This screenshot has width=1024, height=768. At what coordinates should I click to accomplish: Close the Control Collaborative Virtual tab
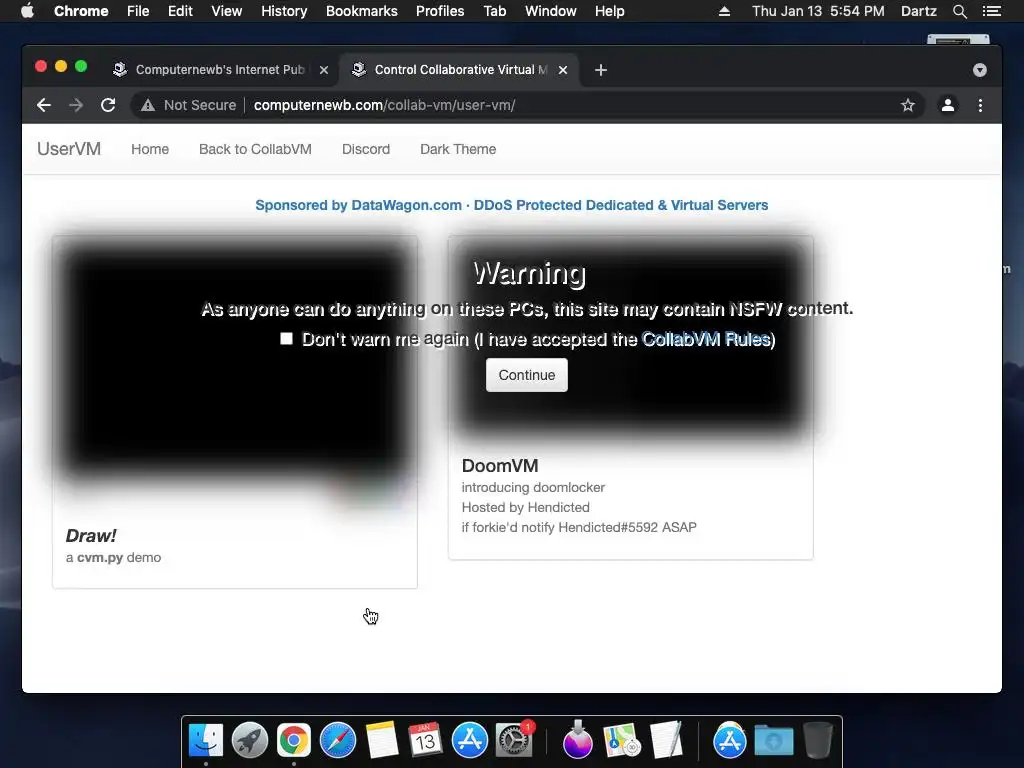click(x=563, y=70)
